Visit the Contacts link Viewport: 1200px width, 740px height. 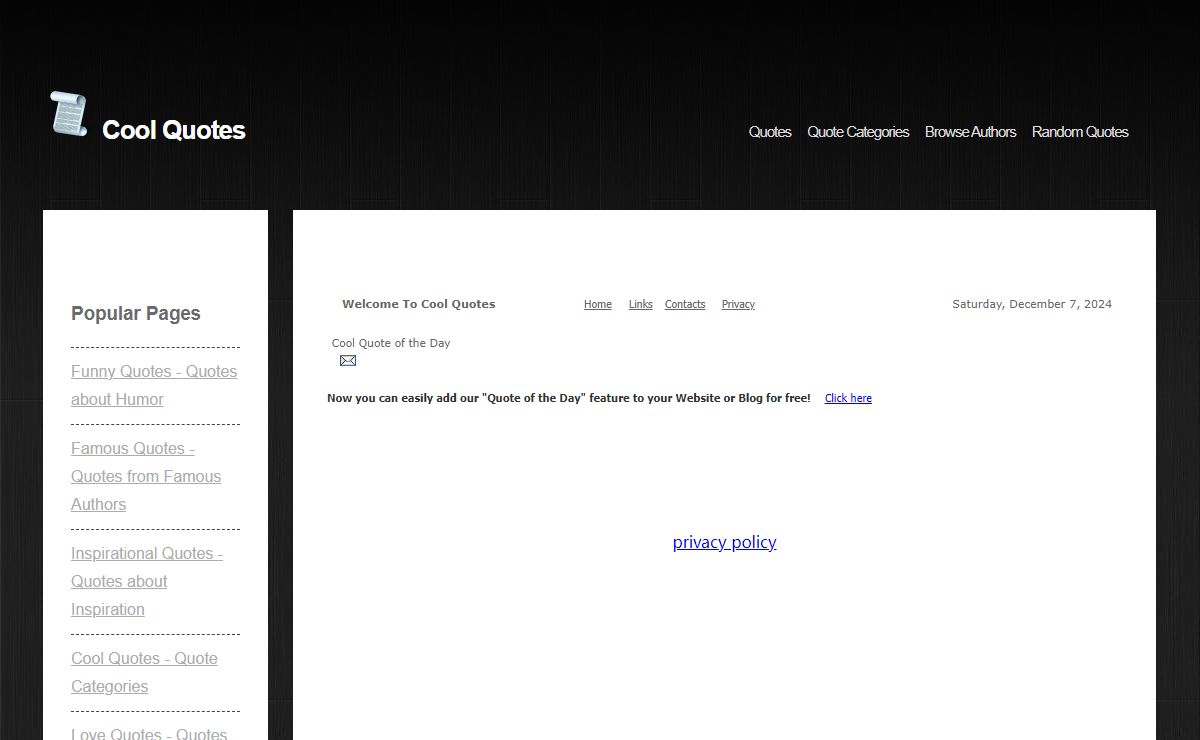(x=684, y=305)
